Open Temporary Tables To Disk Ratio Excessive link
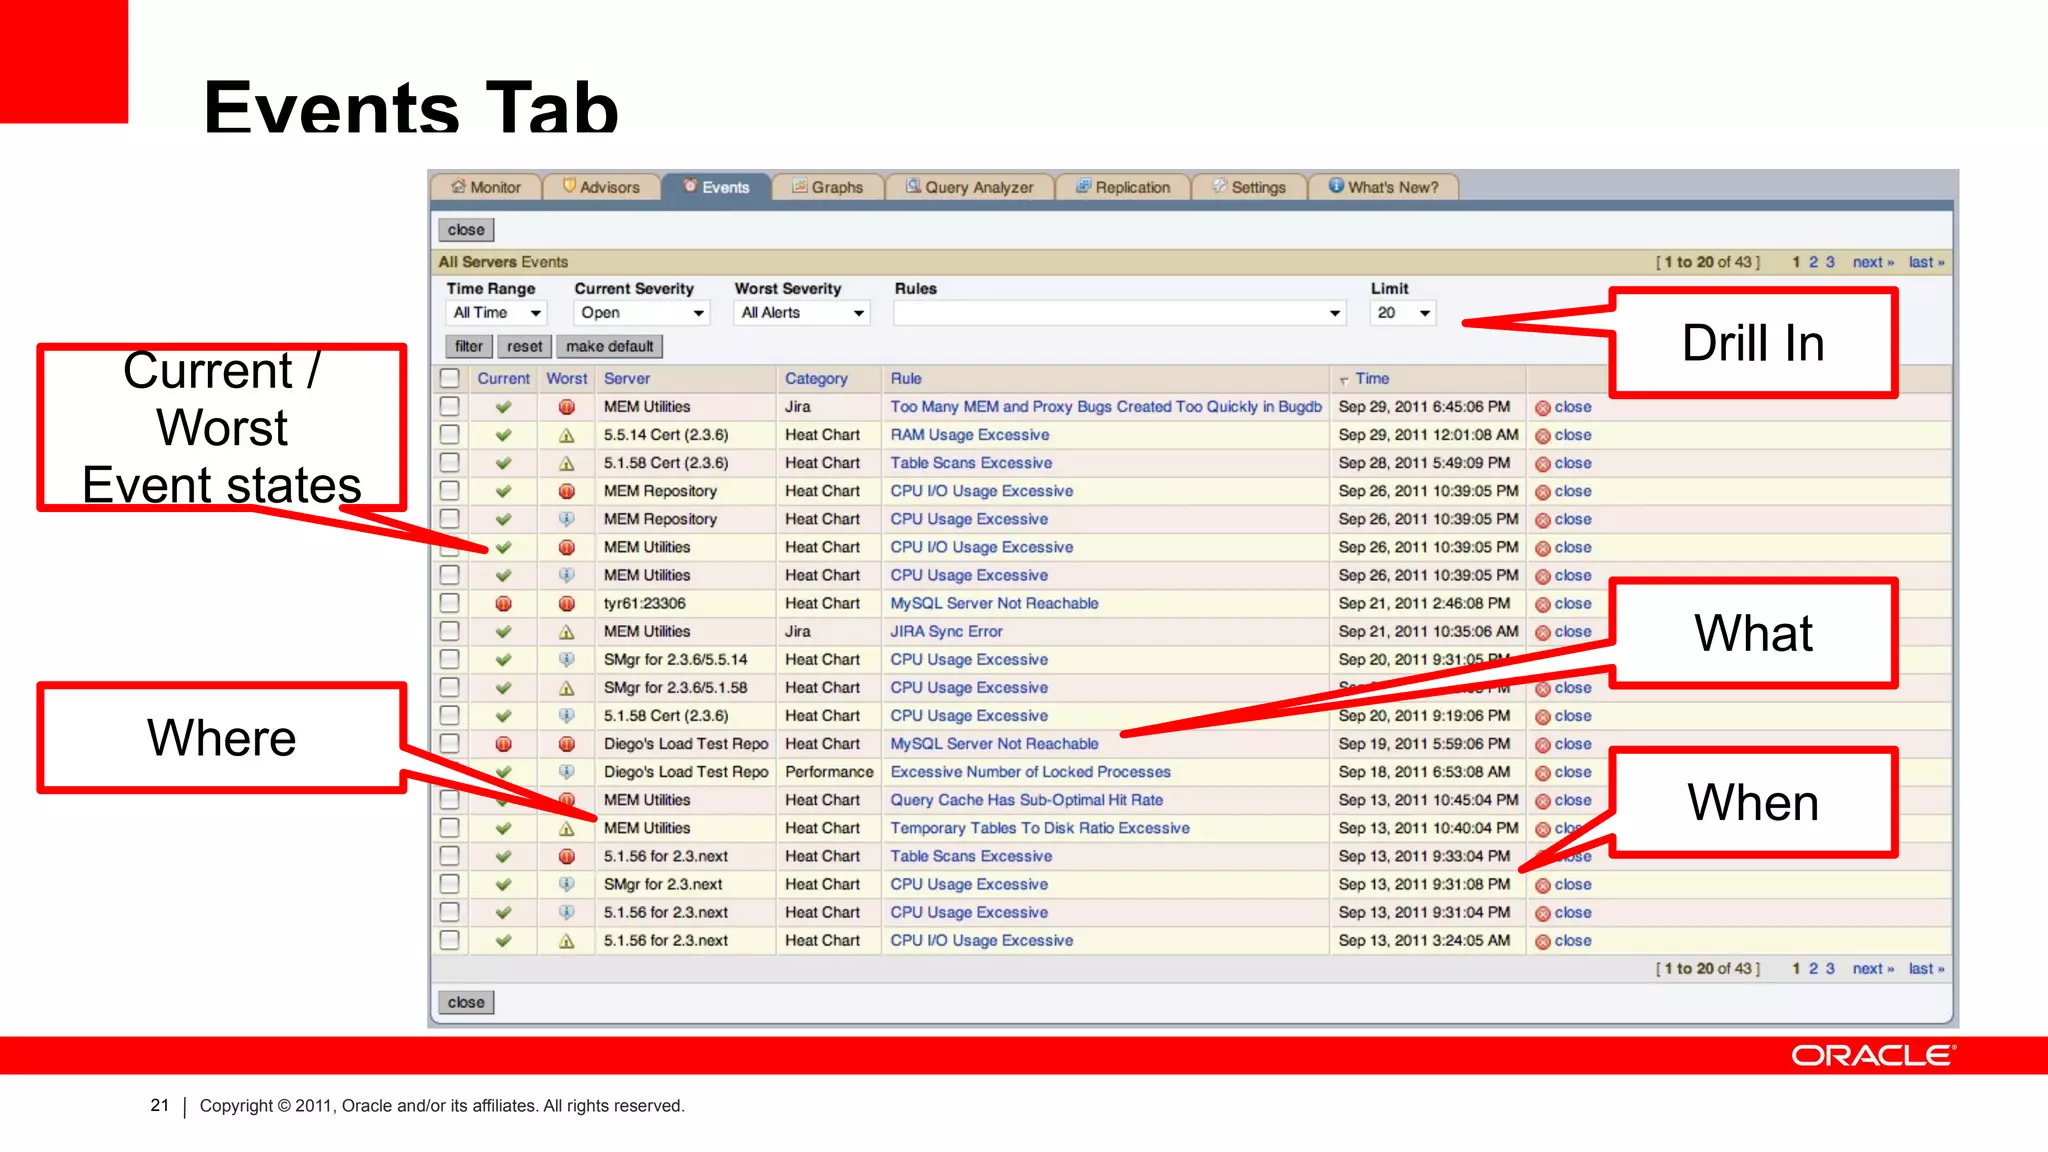2048x1152 pixels. click(1040, 828)
